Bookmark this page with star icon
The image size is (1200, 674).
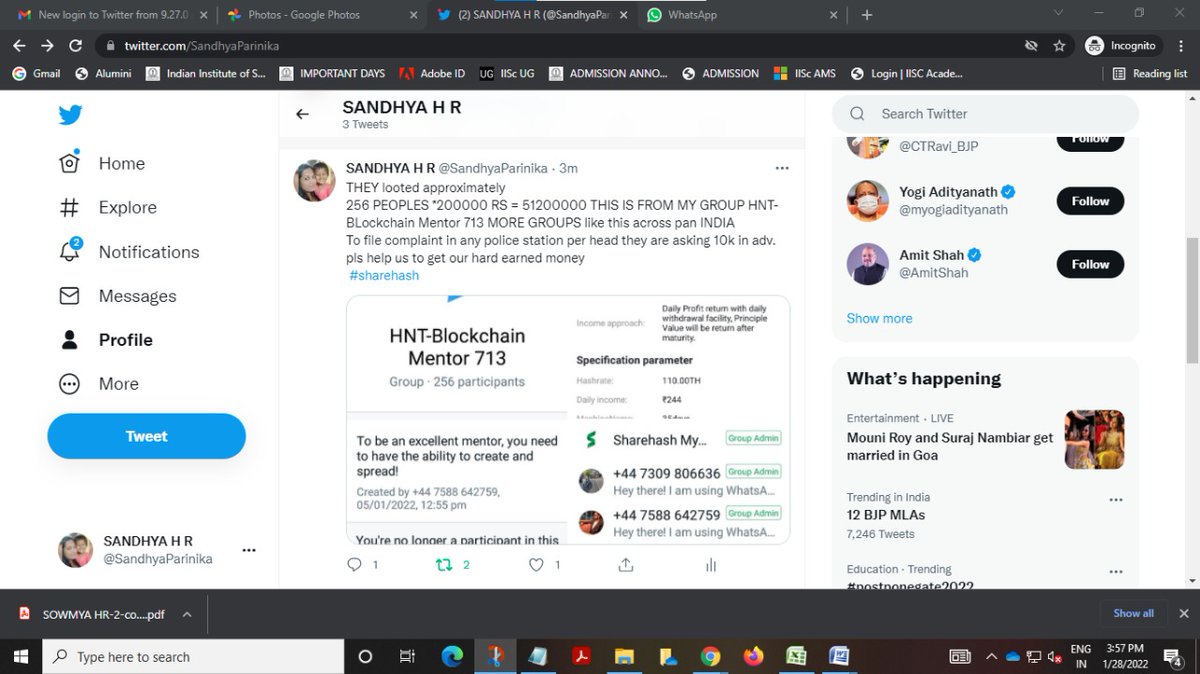click(1059, 46)
